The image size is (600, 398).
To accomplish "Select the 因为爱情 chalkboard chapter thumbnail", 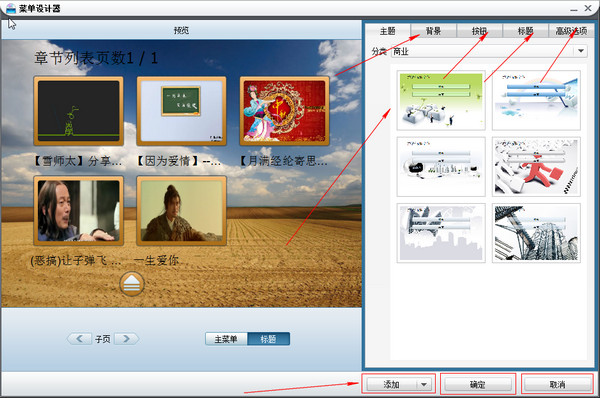I will click(x=181, y=111).
